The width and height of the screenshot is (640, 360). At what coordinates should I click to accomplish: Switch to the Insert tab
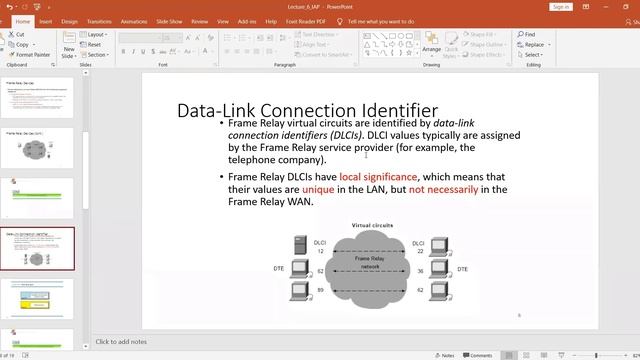click(x=46, y=22)
